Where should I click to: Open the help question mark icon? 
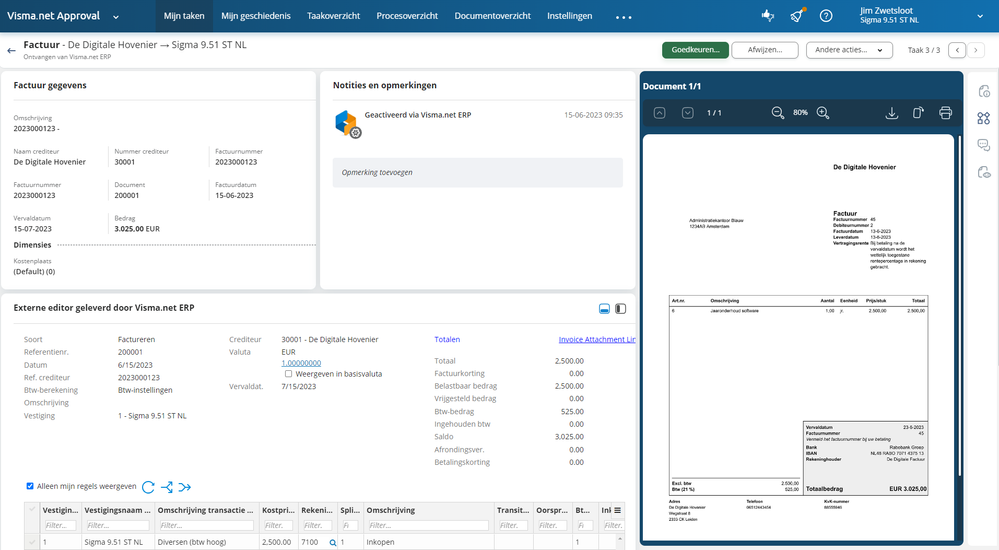pyautogui.click(x=826, y=16)
